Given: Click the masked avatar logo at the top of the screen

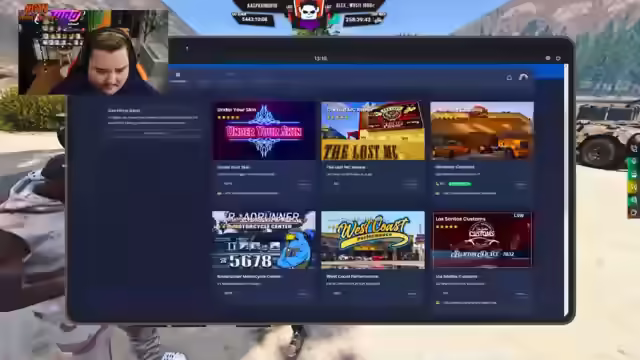Looking at the screenshot, I should pos(309,15).
